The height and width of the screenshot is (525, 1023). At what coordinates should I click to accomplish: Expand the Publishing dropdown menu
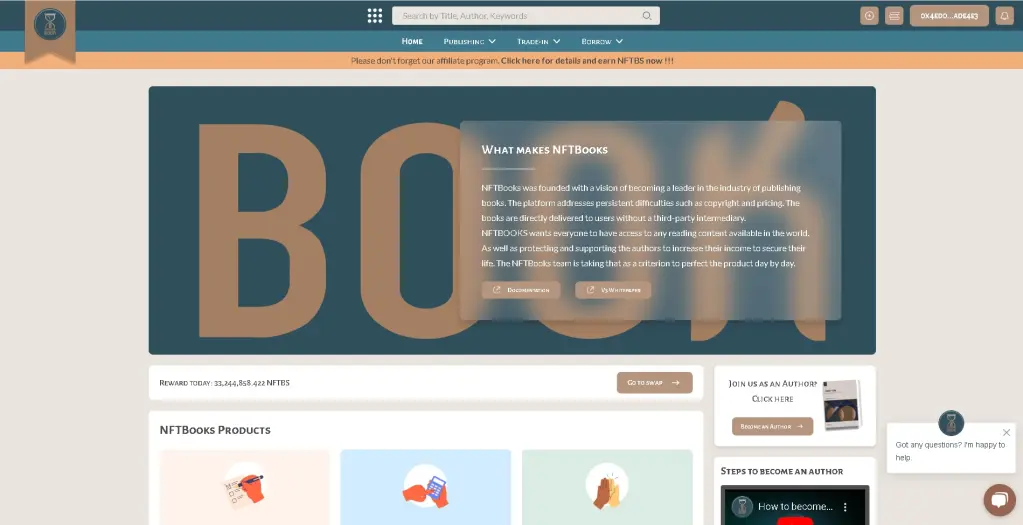click(x=470, y=41)
